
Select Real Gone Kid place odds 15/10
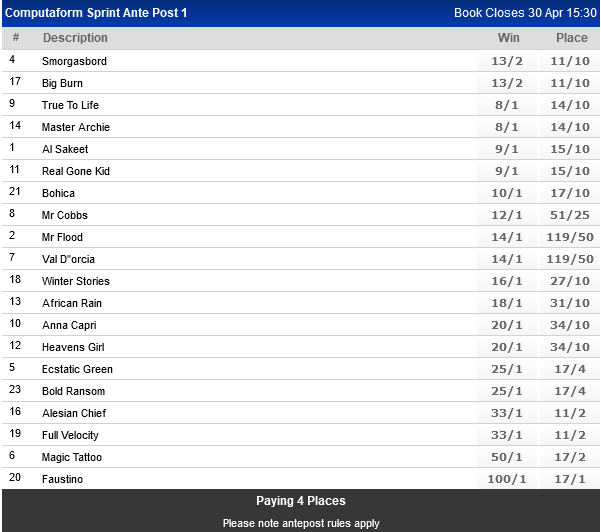(571, 171)
